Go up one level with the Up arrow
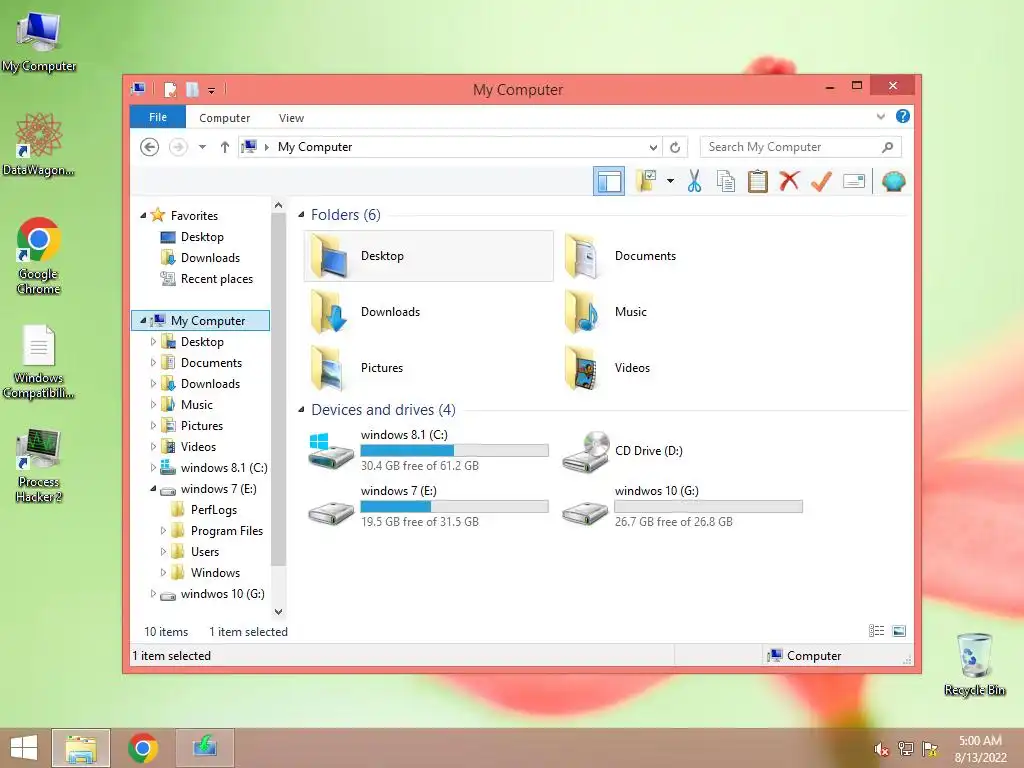 [x=225, y=147]
